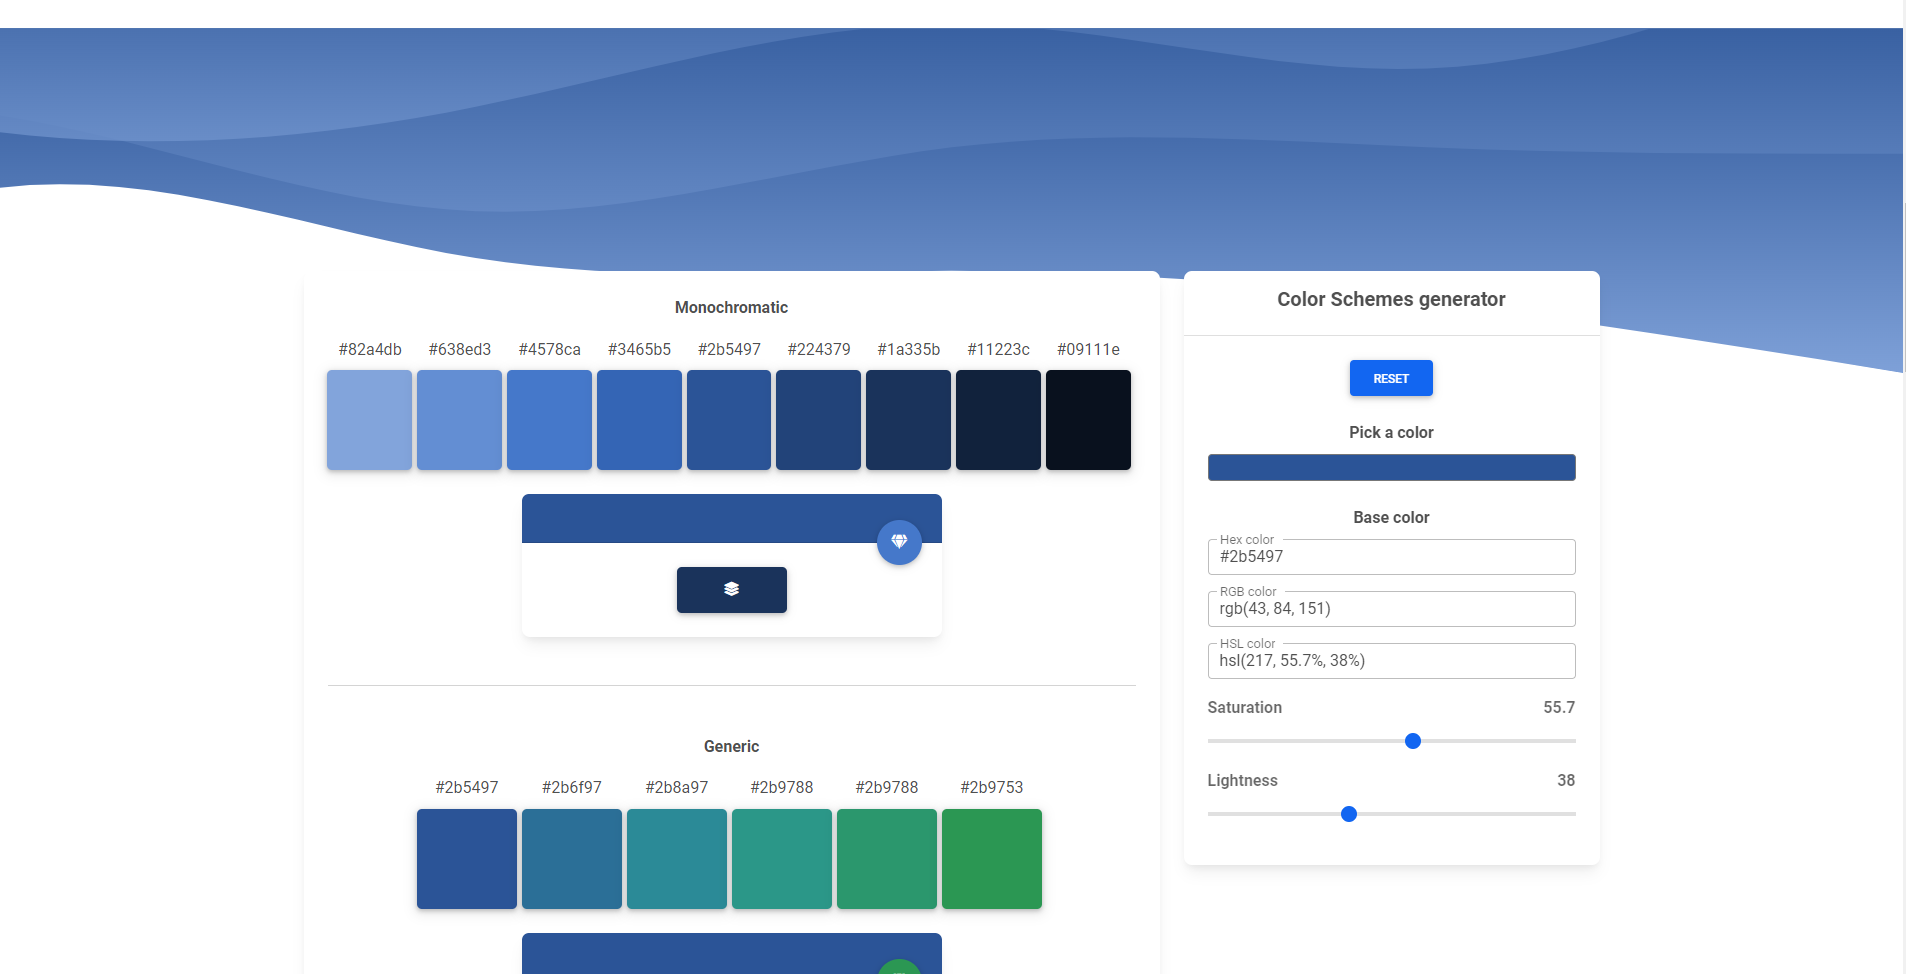The image size is (1906, 974).
Task: Click the #1a335b monochromatic swatch
Action: (x=908, y=420)
